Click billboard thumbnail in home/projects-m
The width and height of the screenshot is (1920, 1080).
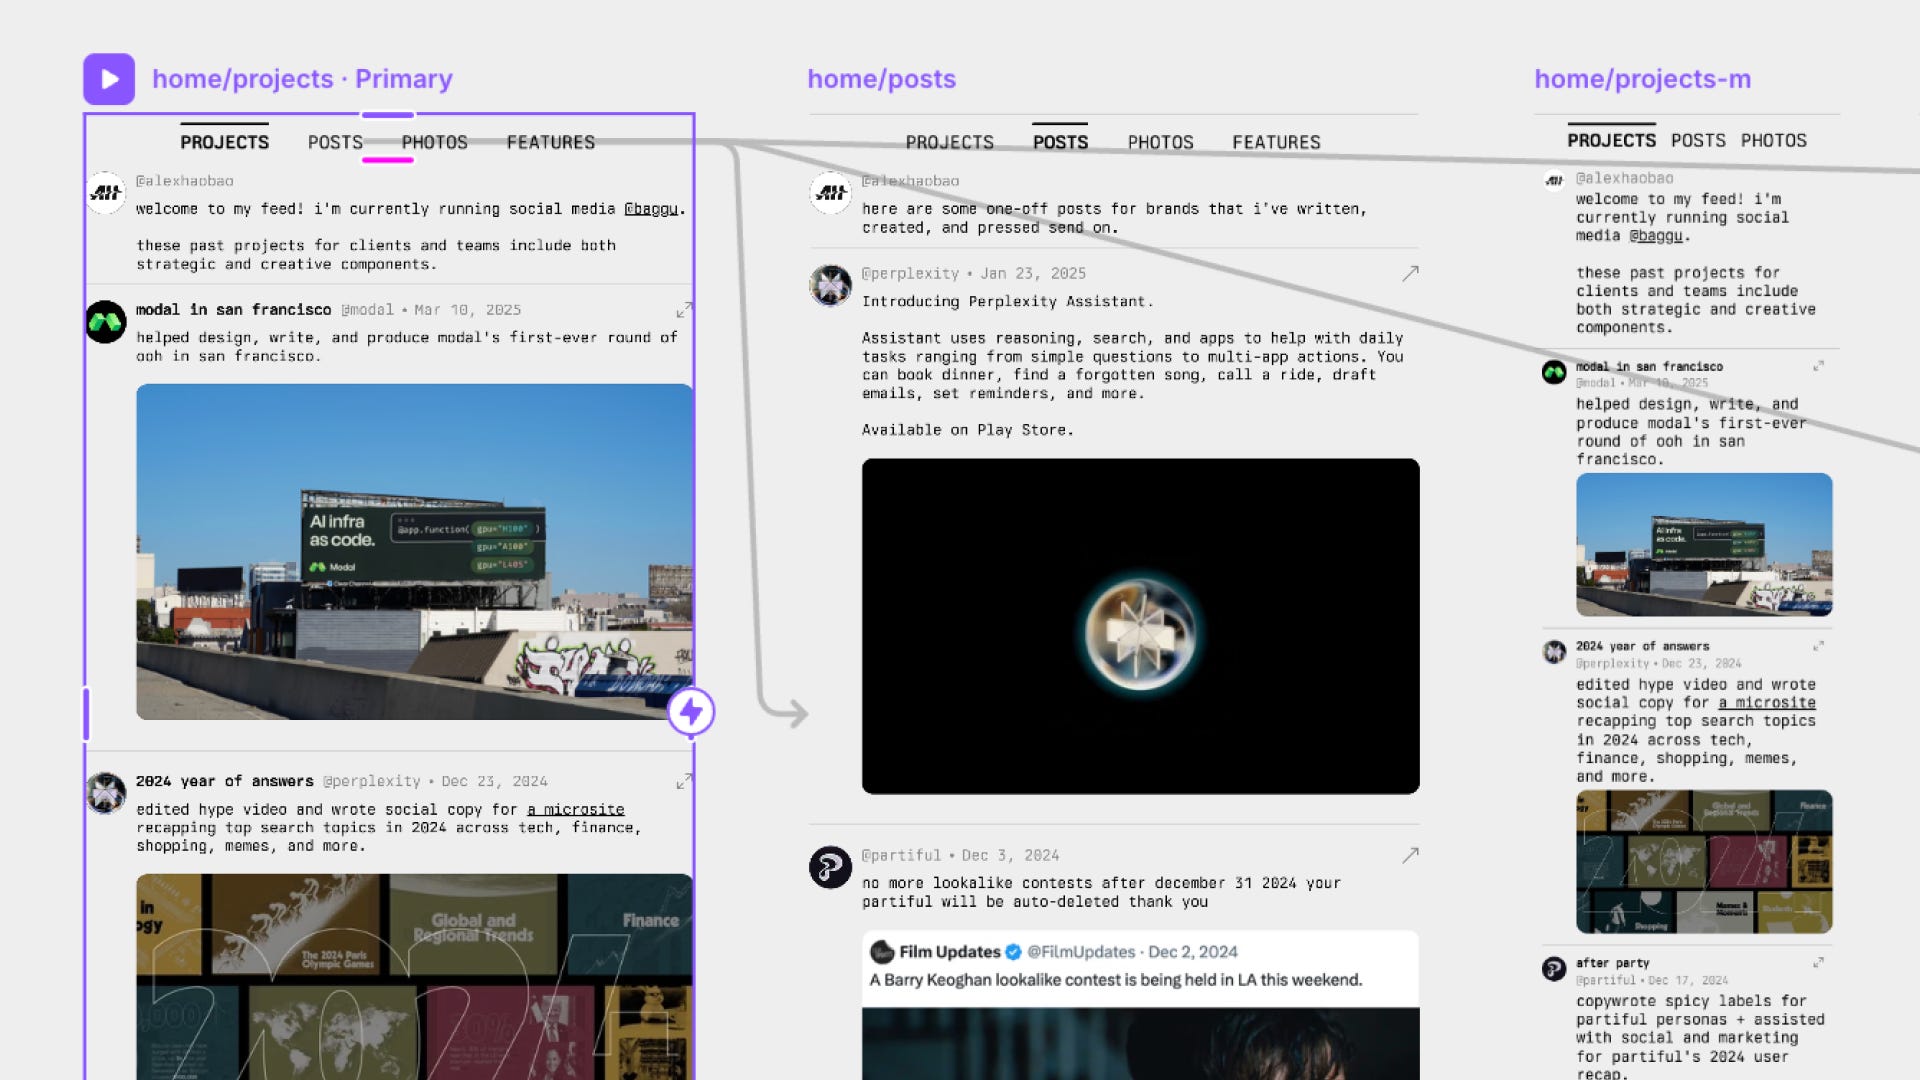coord(1704,545)
